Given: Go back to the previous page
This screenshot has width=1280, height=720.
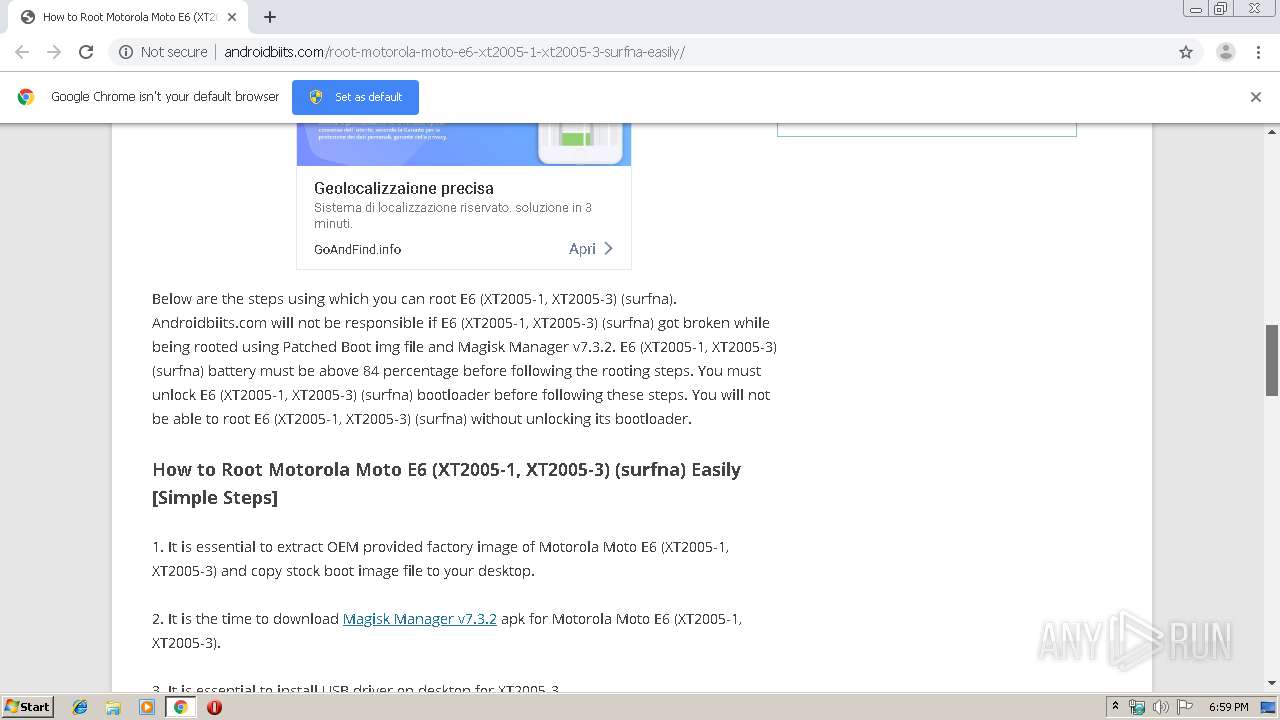Looking at the screenshot, I should point(22,52).
